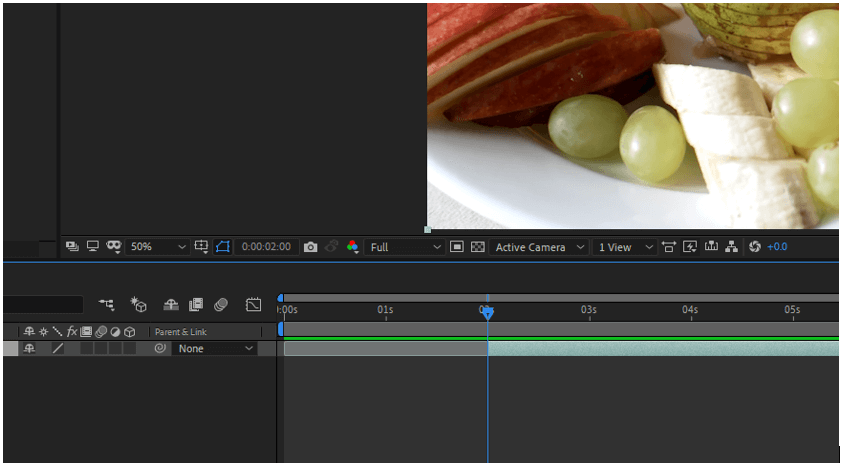
Task: Click the Quality column header icon
Action: [57, 332]
